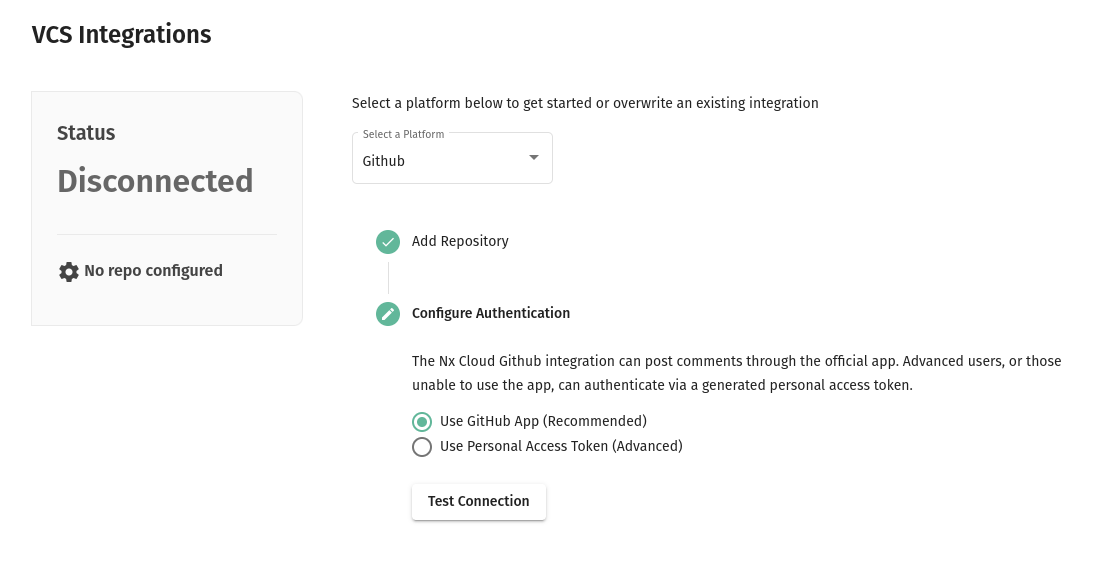Click the connector line between the two steps
Image resolution: width=1103 pixels, height=570 pixels.
pos(388,277)
